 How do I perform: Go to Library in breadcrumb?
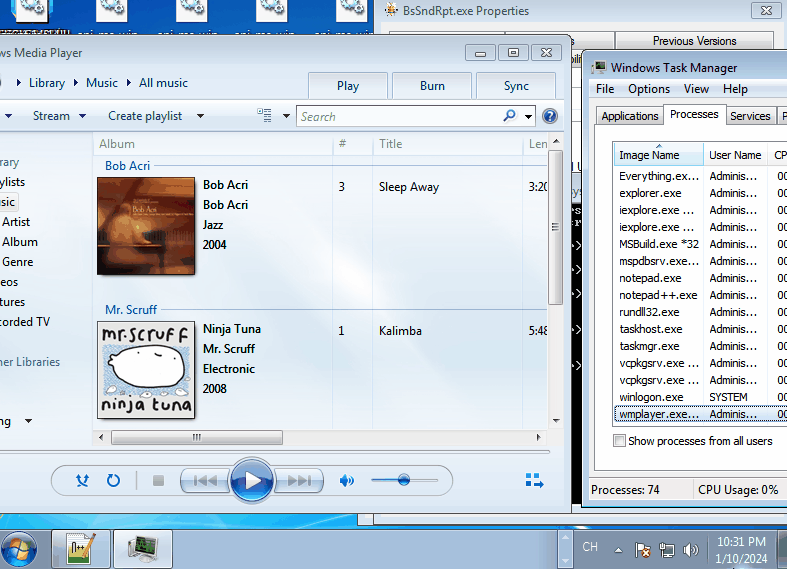point(47,83)
